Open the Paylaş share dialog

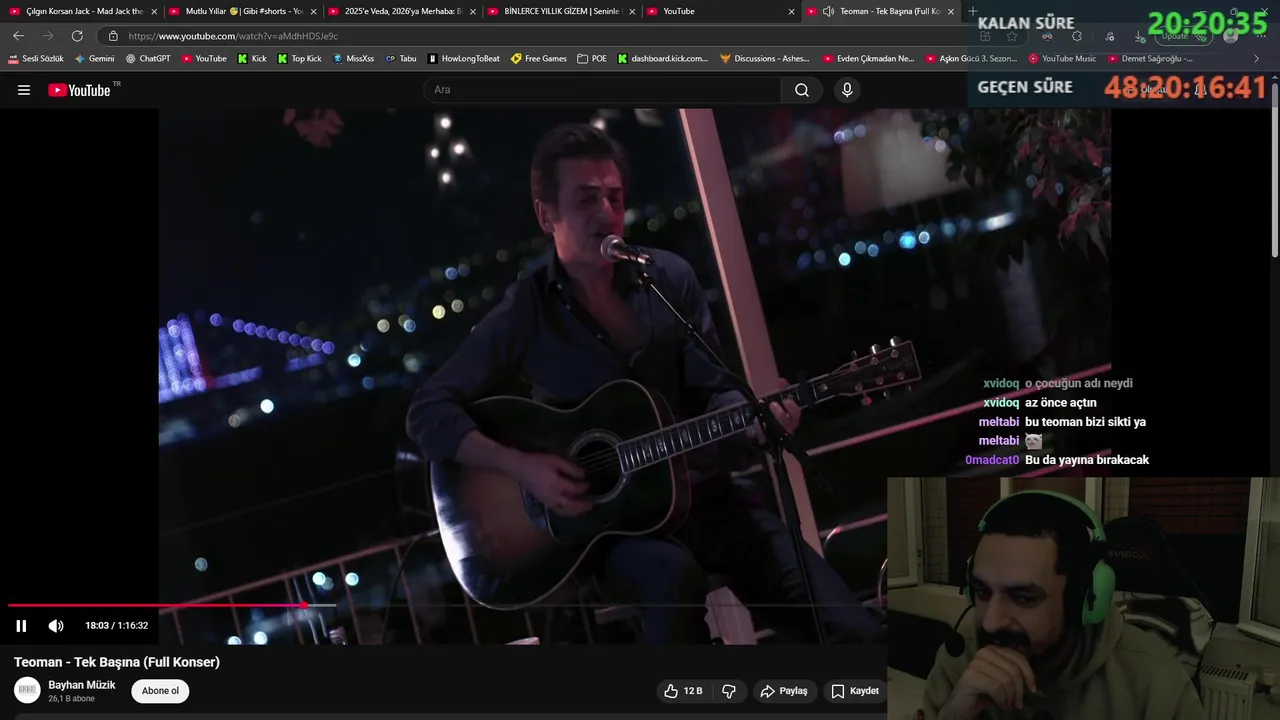[x=783, y=691]
